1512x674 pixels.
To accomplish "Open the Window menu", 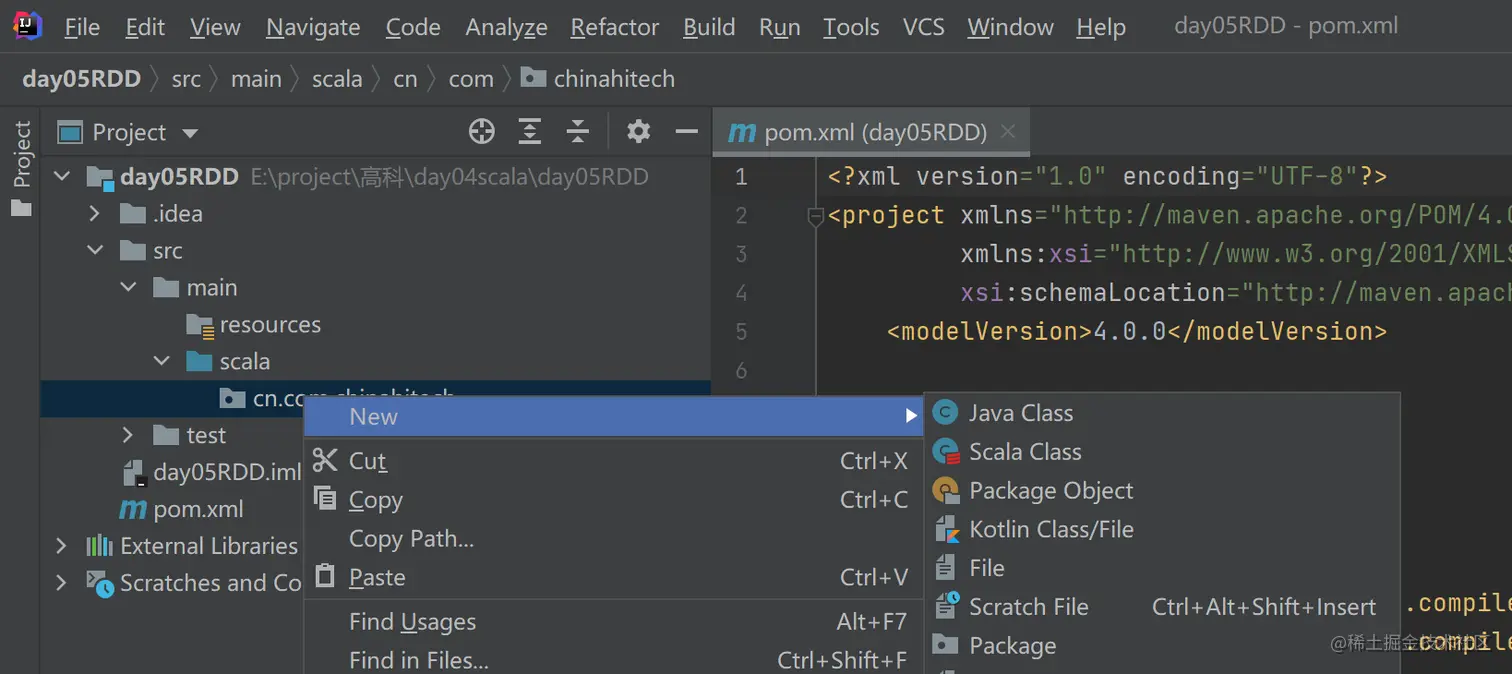I will coord(1010,27).
